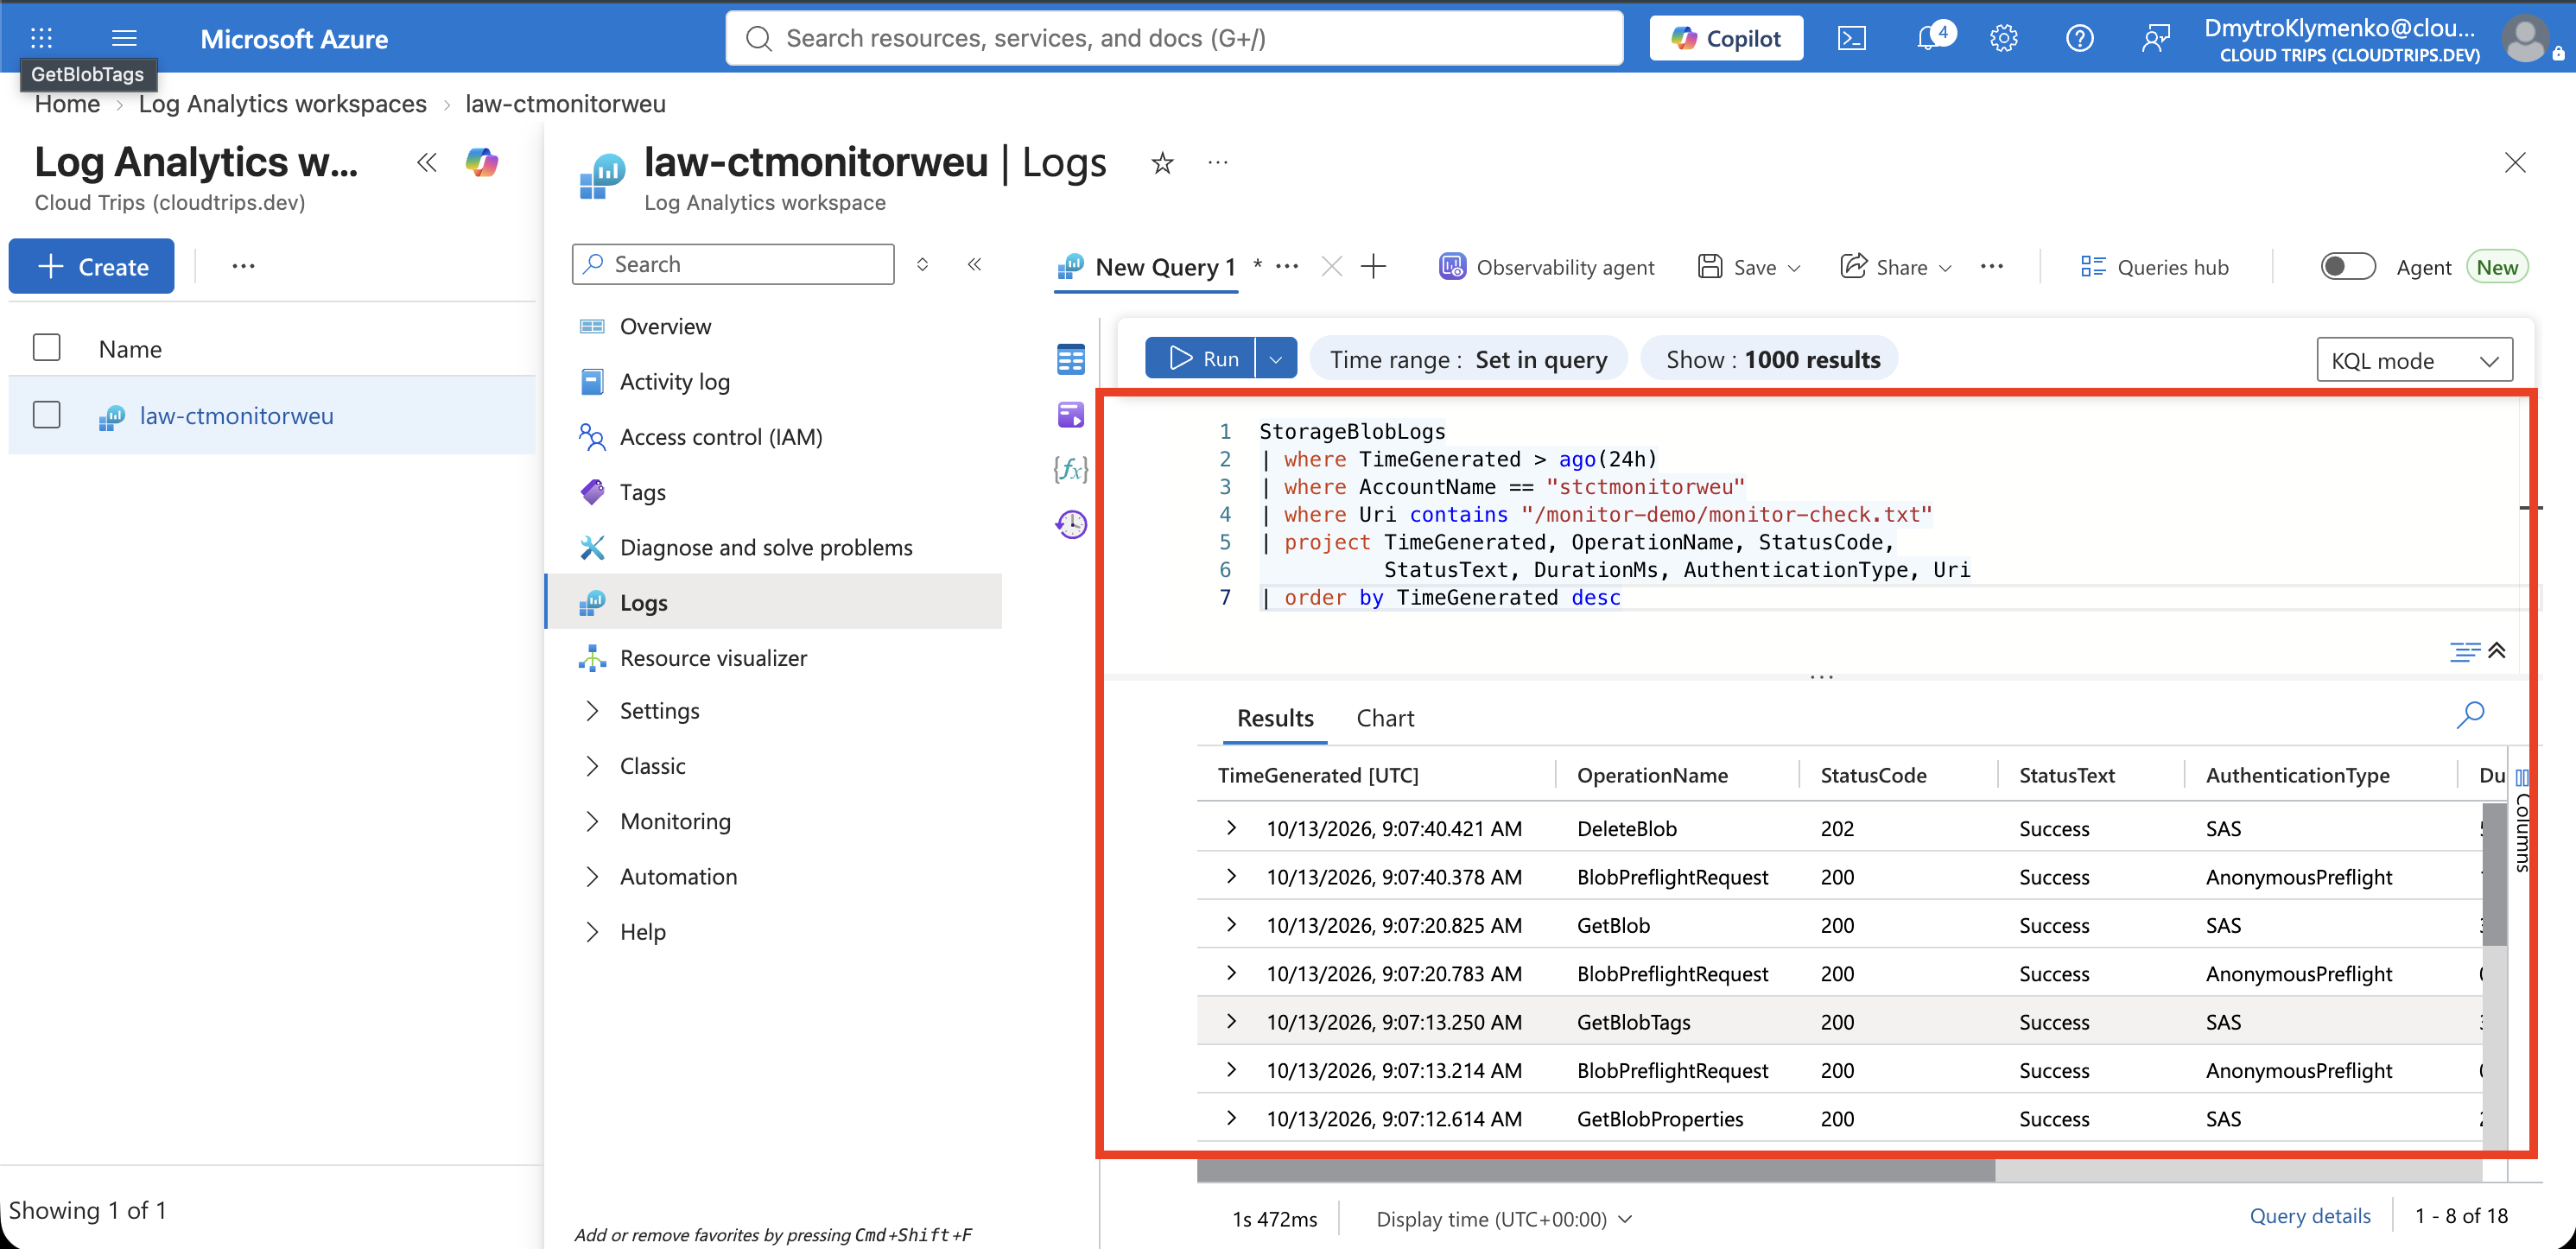Open Queries hub
This screenshot has height=1249, width=2576.
pyautogui.click(x=2154, y=266)
